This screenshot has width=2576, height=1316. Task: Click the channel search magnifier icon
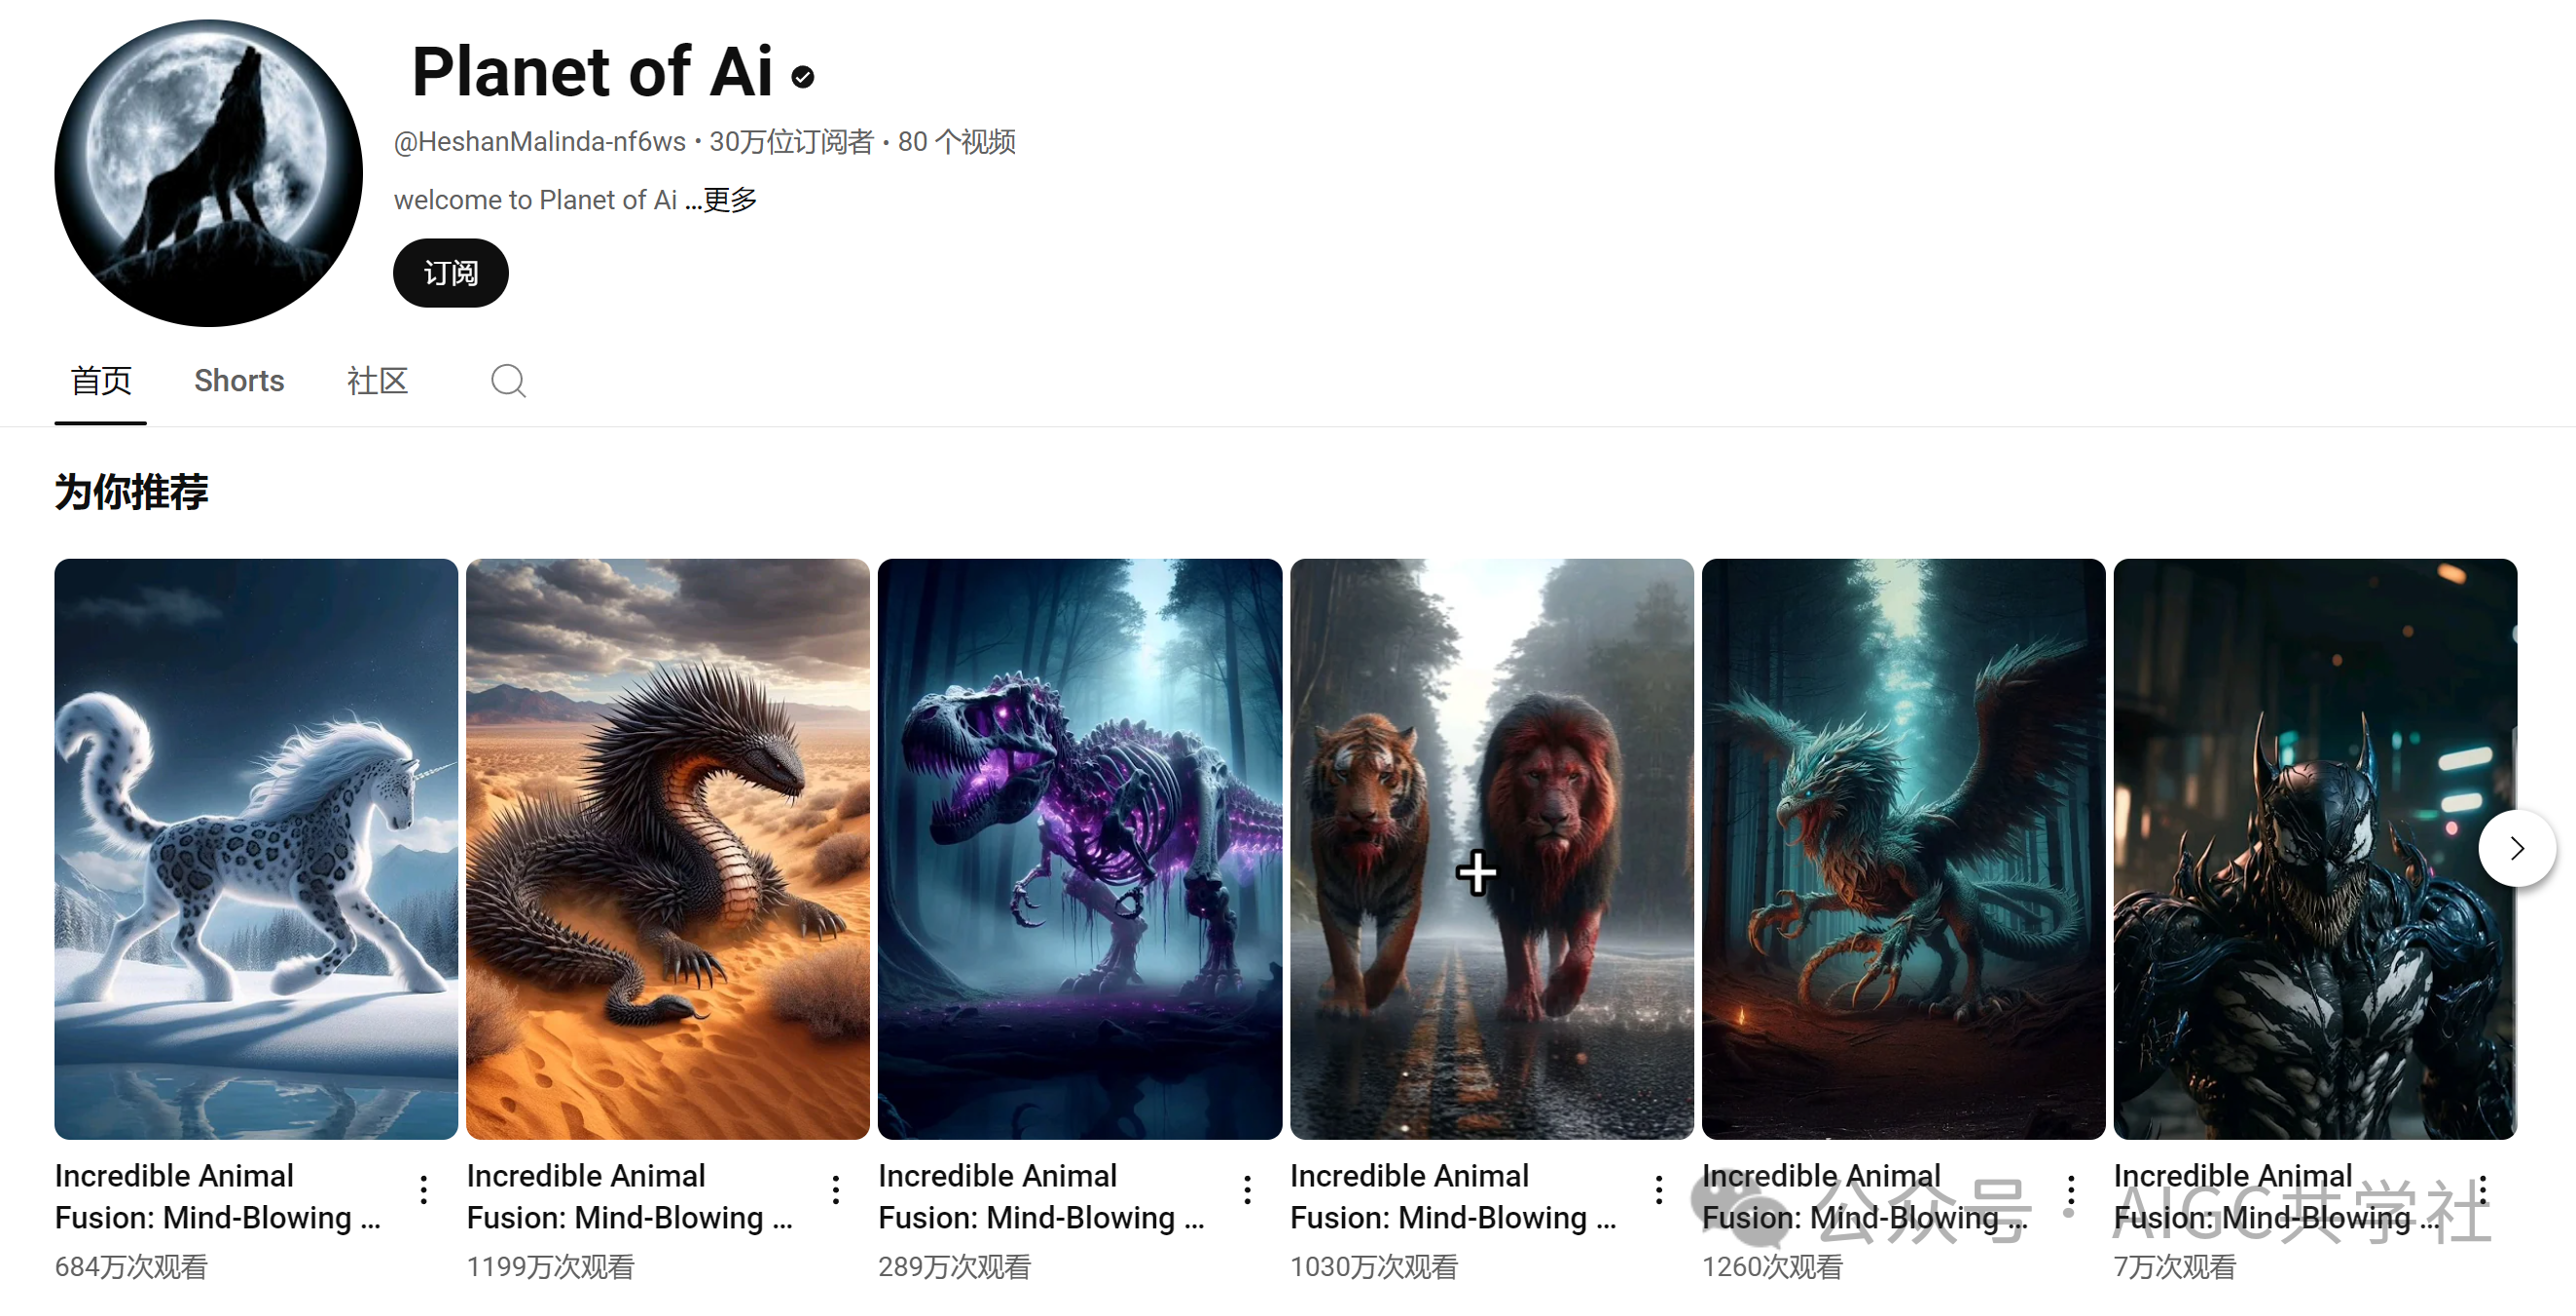[x=508, y=381]
